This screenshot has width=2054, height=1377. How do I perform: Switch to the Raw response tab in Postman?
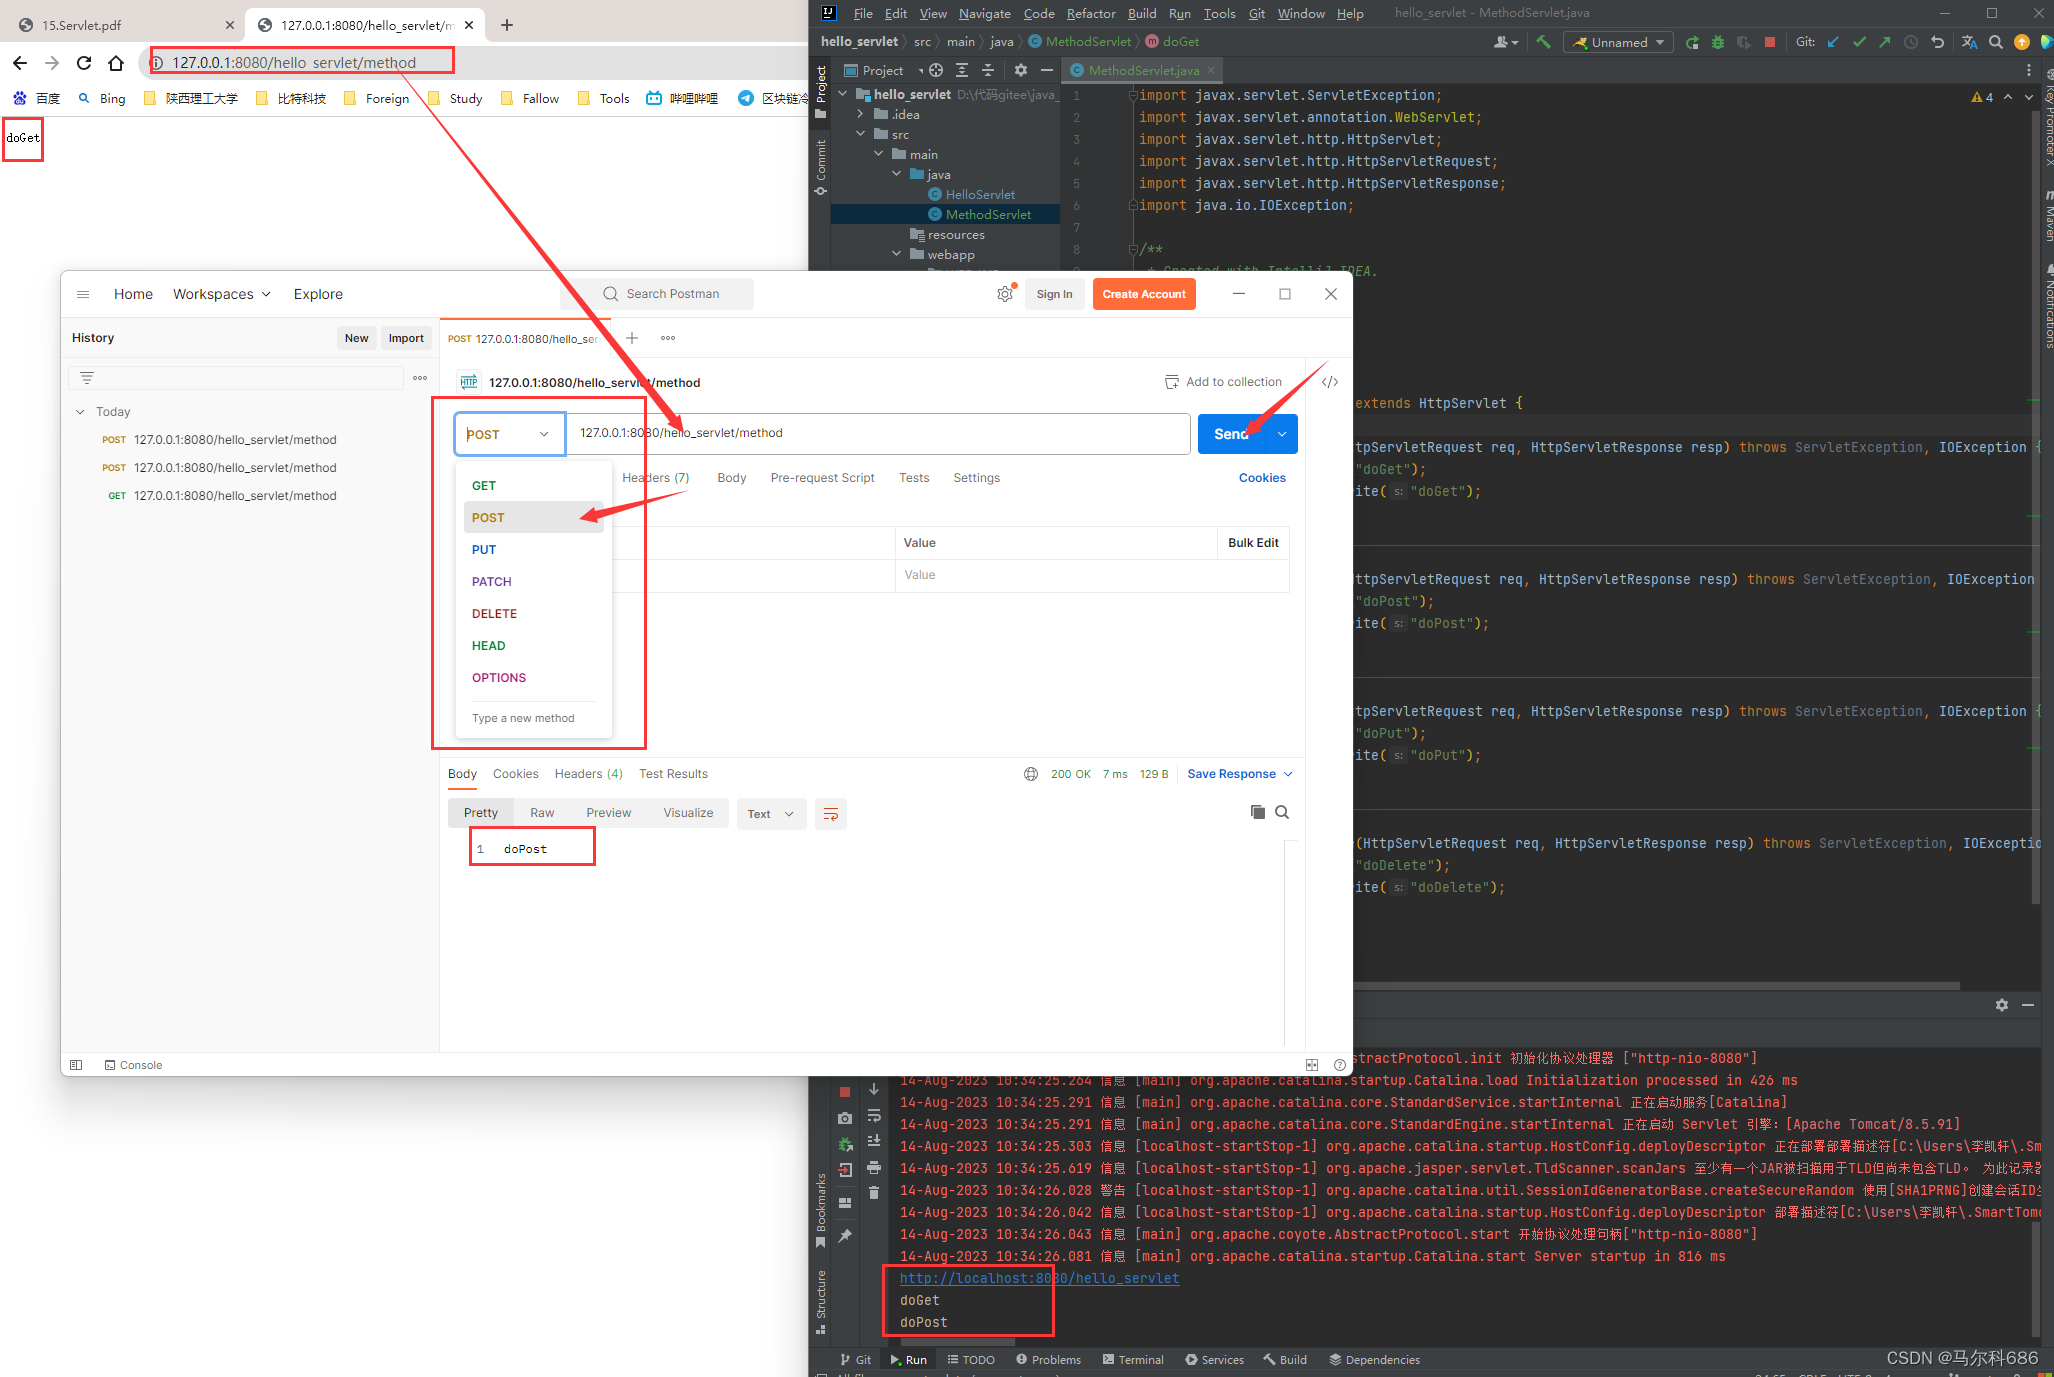[542, 812]
